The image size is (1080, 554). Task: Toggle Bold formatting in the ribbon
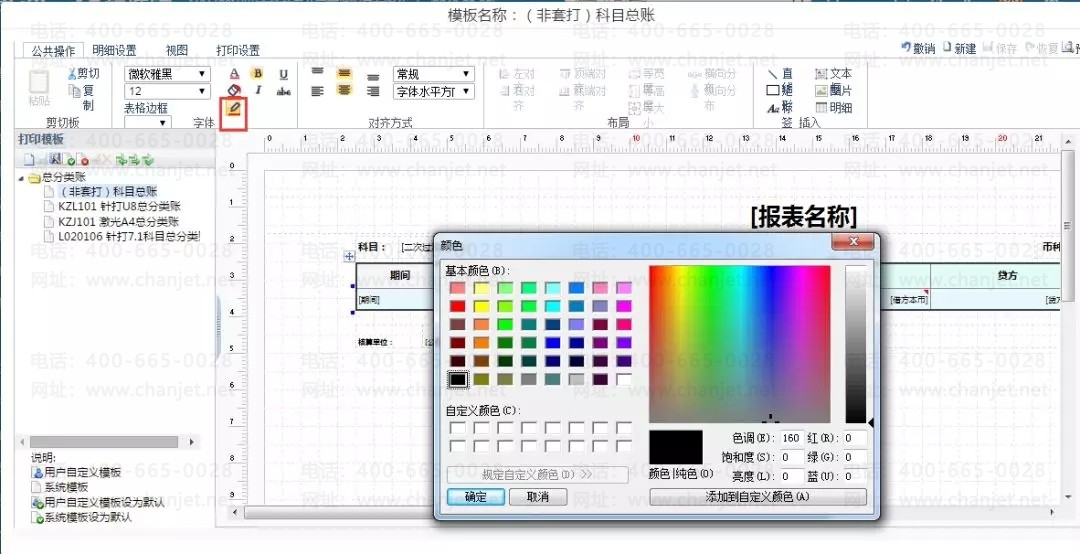pyautogui.click(x=258, y=74)
